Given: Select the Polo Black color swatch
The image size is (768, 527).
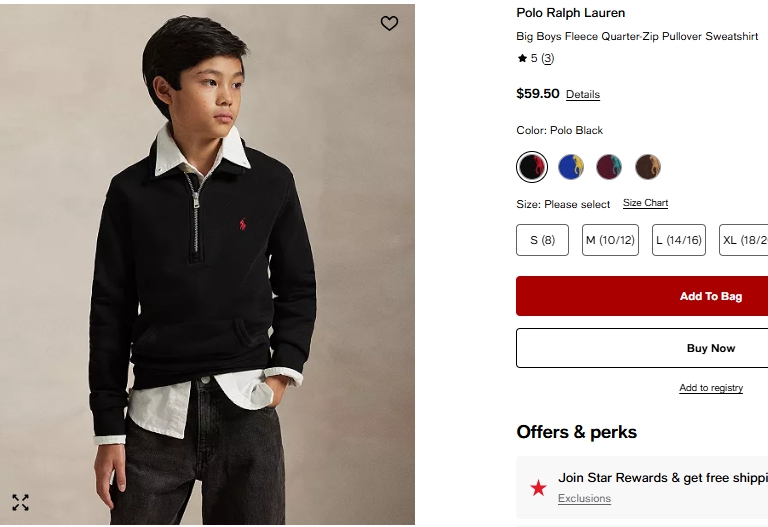Looking at the screenshot, I should (532, 167).
